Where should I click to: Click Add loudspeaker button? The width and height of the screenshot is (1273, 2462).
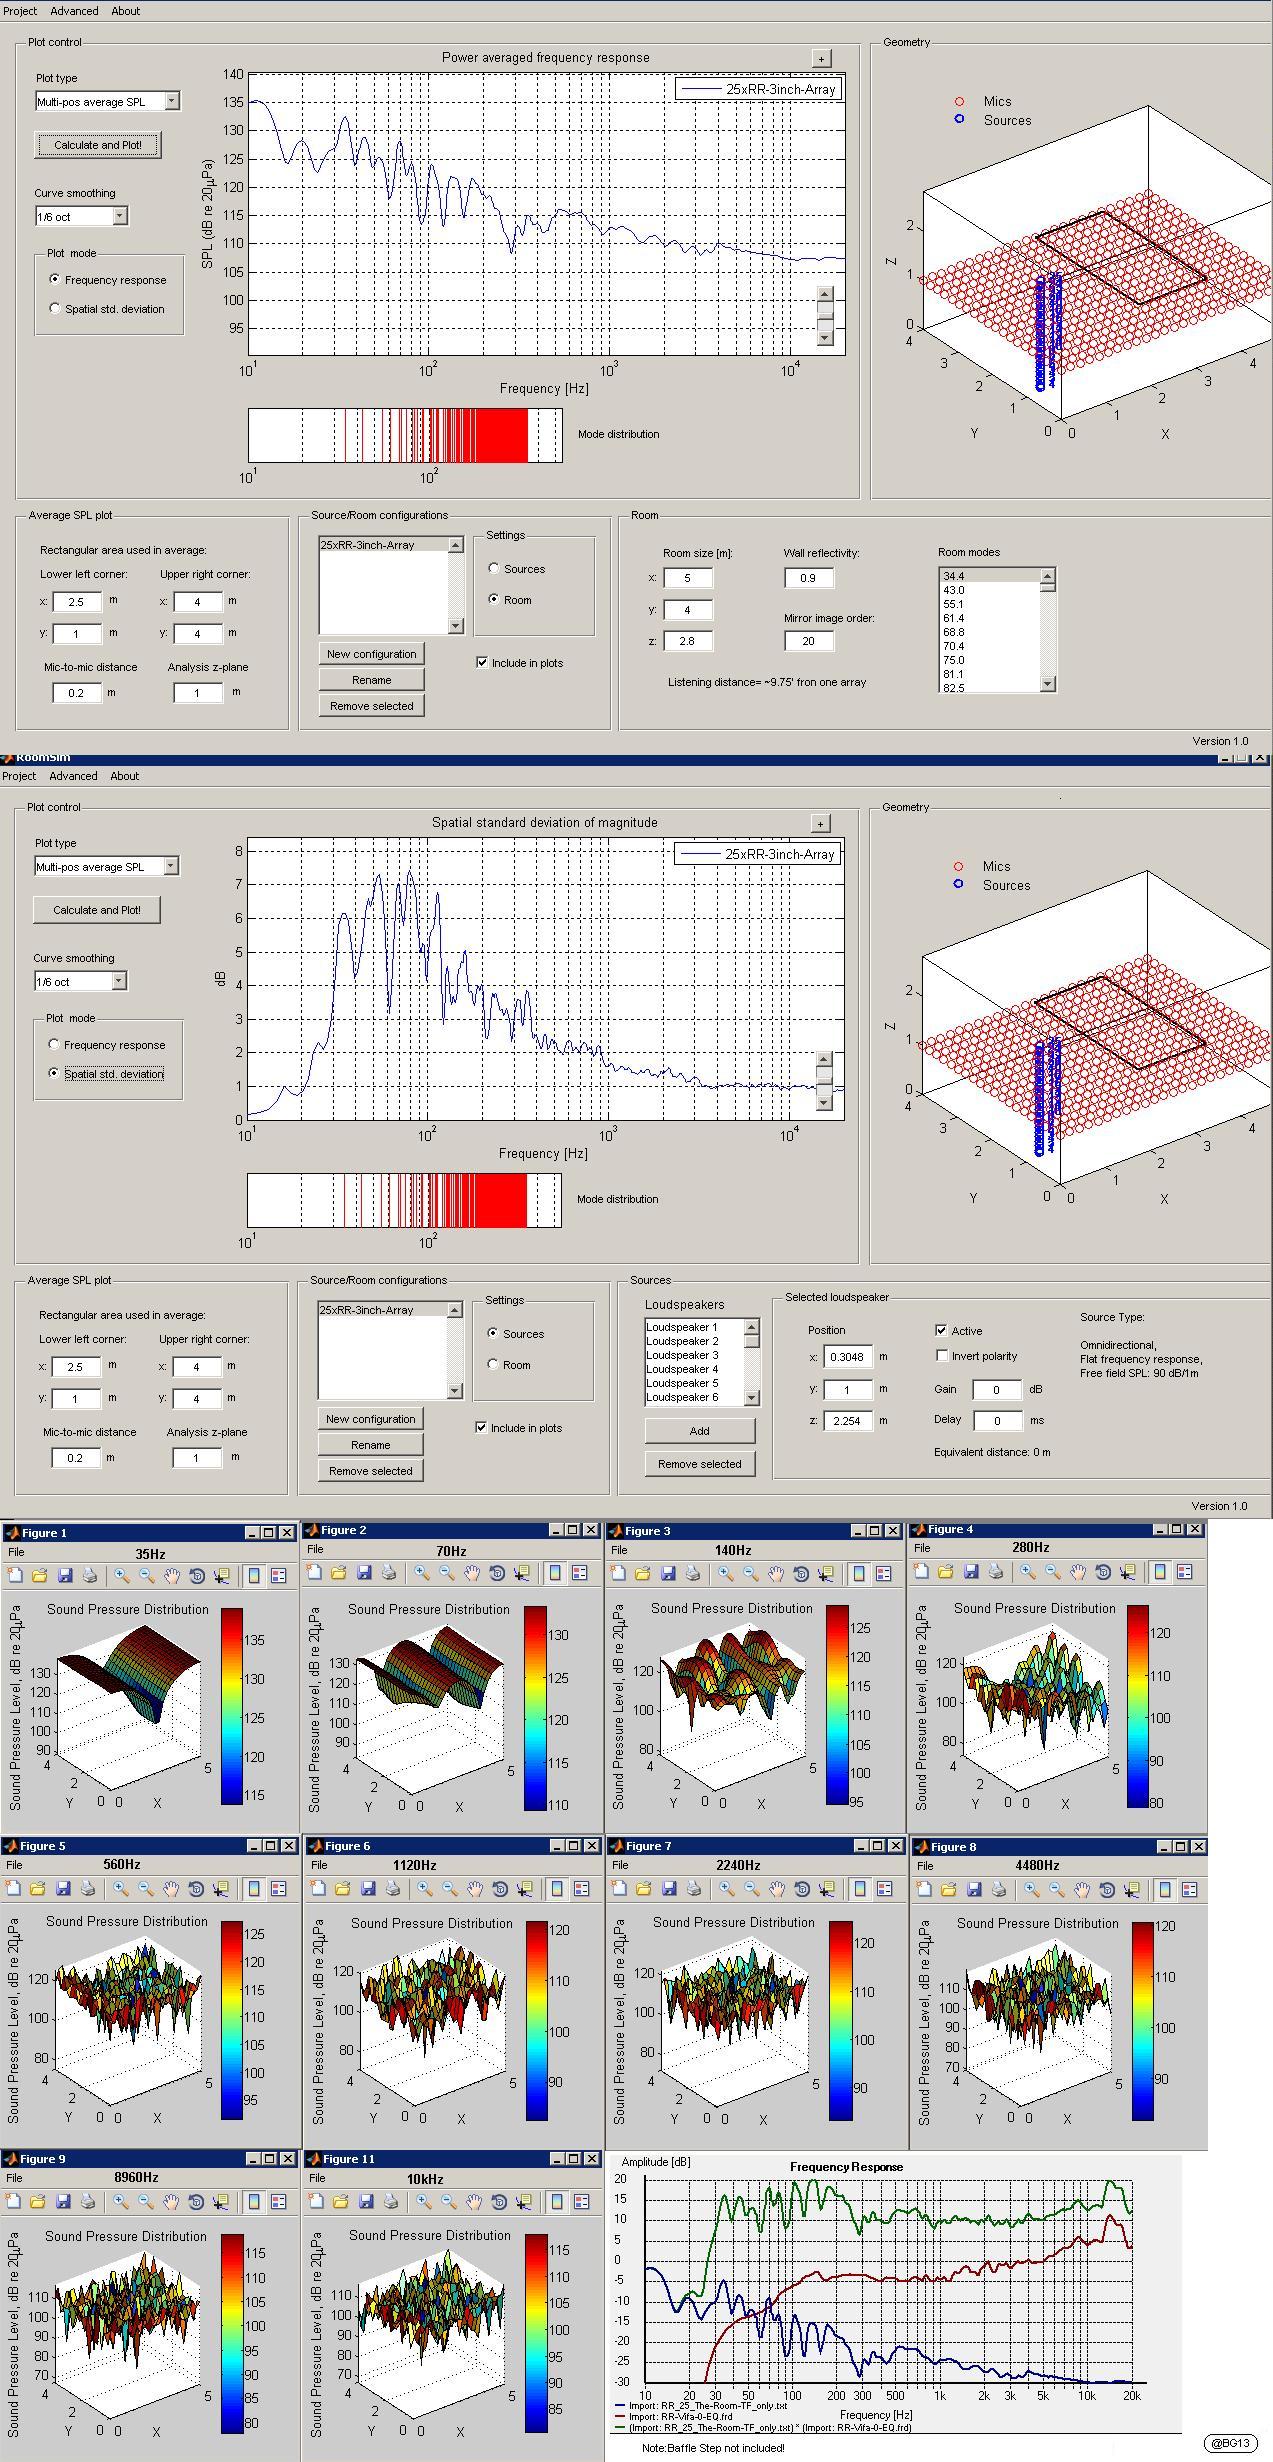click(x=700, y=1431)
